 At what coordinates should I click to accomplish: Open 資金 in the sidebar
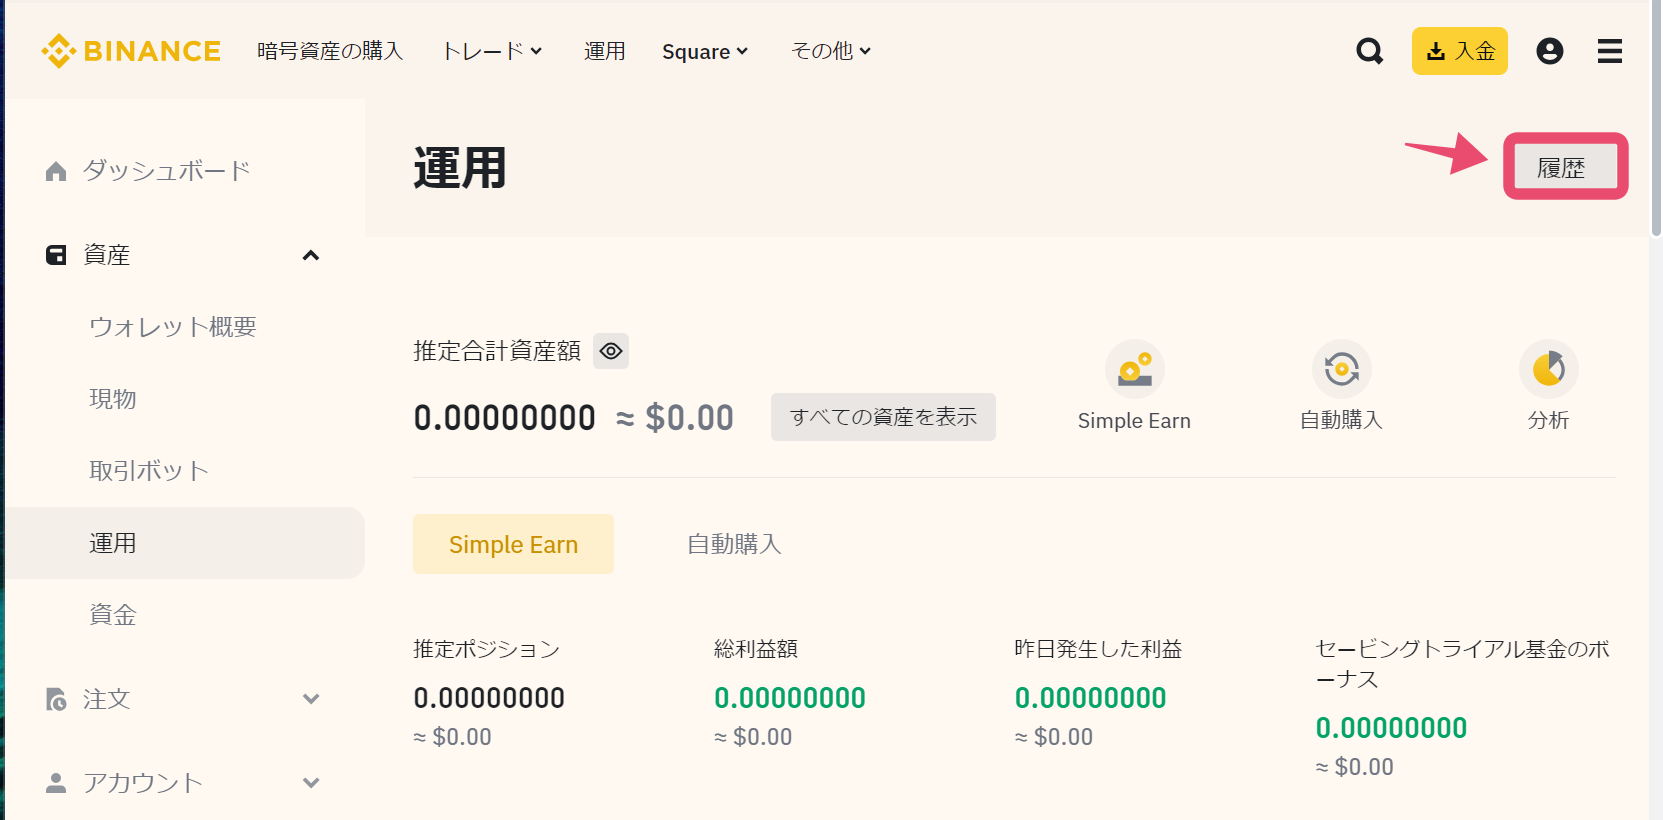[113, 615]
